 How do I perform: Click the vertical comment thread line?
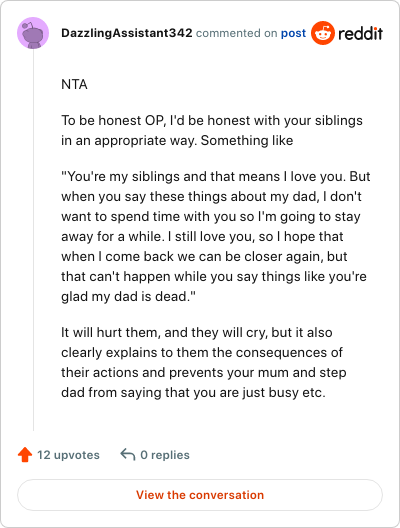click(33, 240)
